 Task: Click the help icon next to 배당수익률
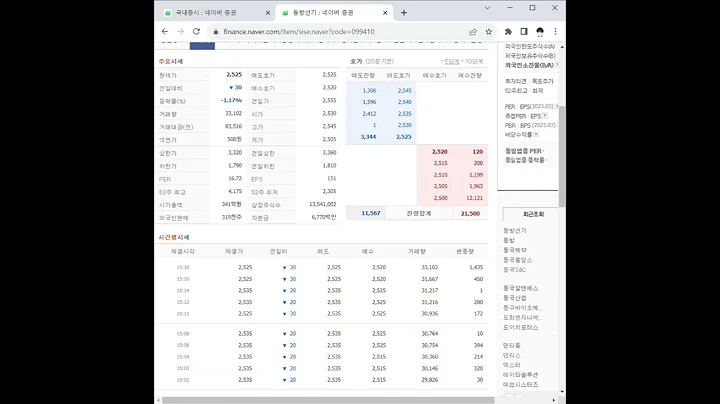(536, 135)
